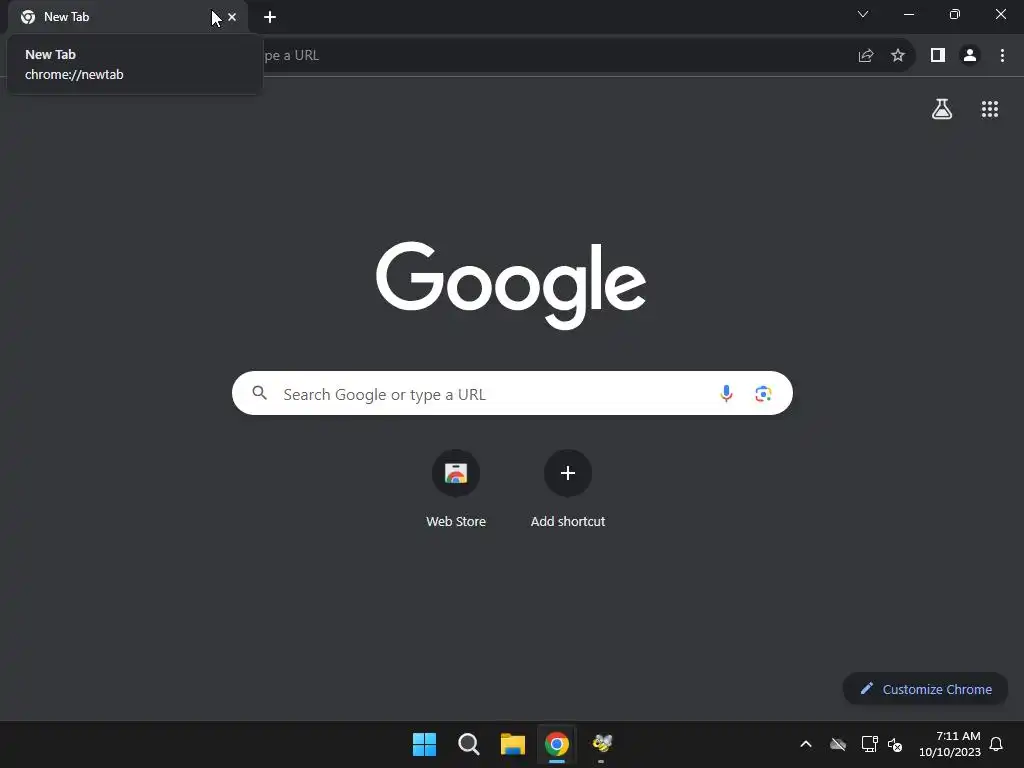
Task: Click the Chrome favicon on New Tab
Action: pos(28,17)
